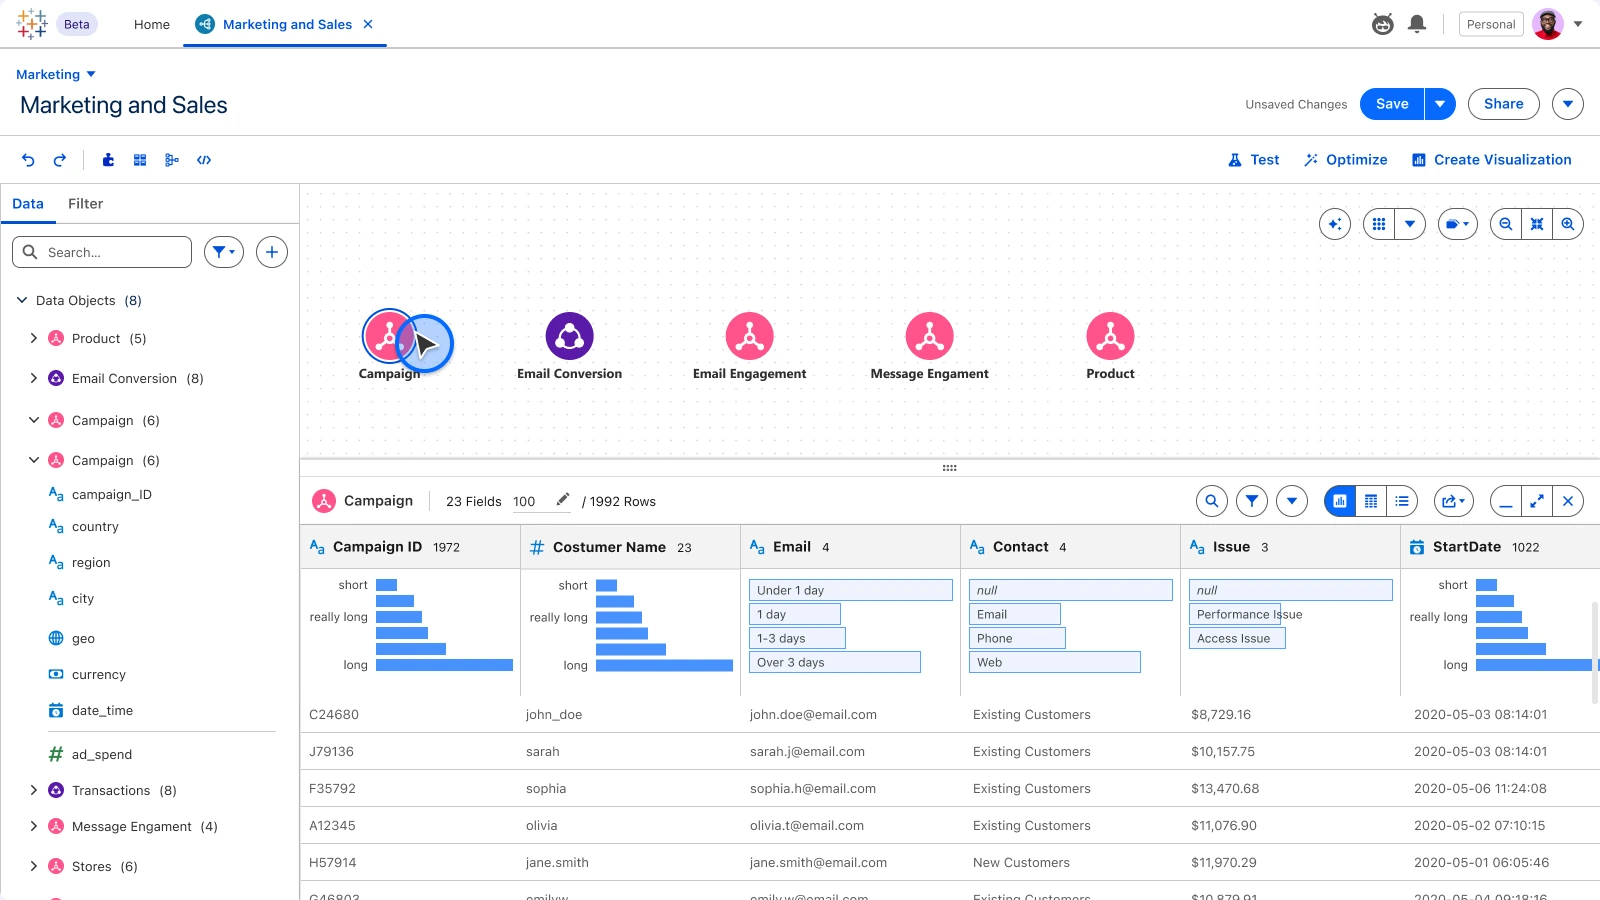Image resolution: width=1600 pixels, height=900 pixels.
Task: Click the code view icon in toolbar
Action: 204,160
